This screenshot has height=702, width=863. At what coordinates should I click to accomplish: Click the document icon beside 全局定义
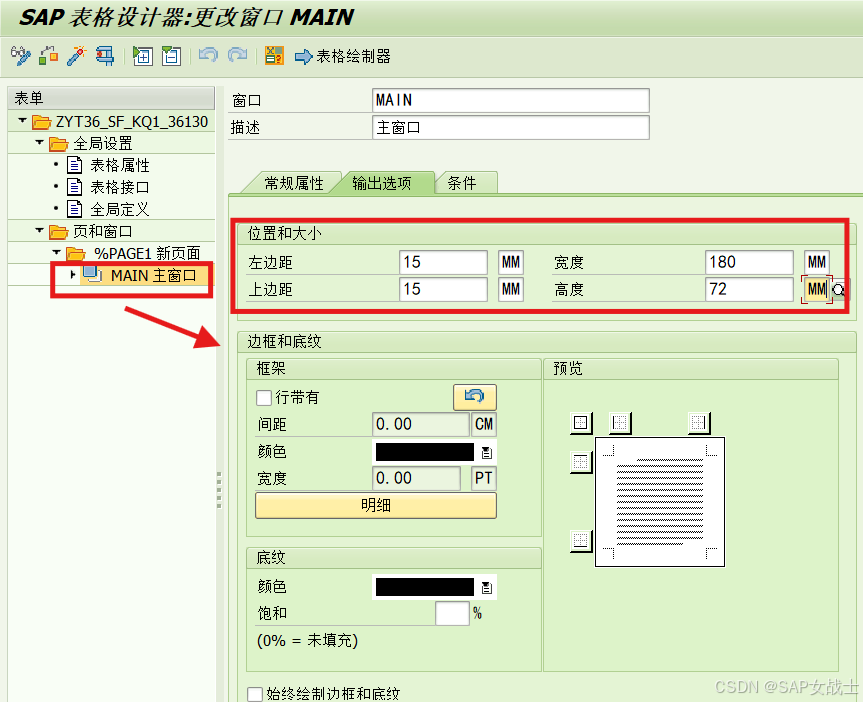[x=74, y=209]
